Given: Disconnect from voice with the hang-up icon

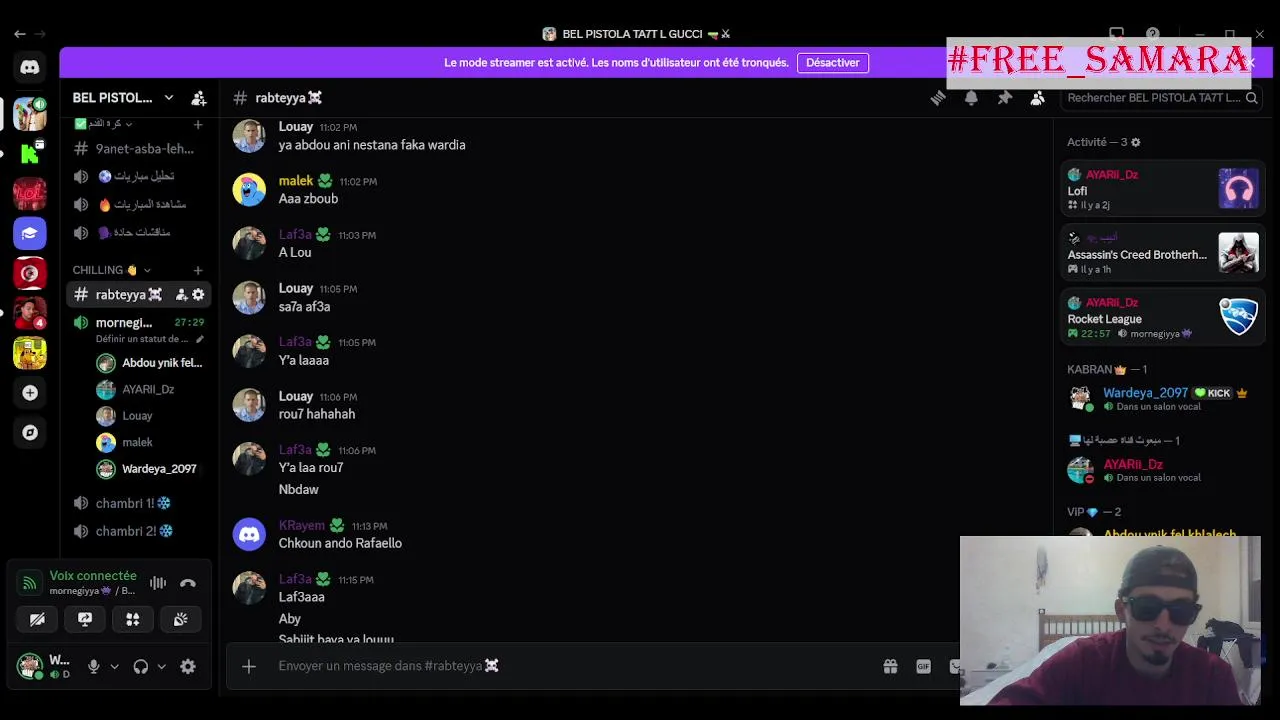Looking at the screenshot, I should [188, 583].
